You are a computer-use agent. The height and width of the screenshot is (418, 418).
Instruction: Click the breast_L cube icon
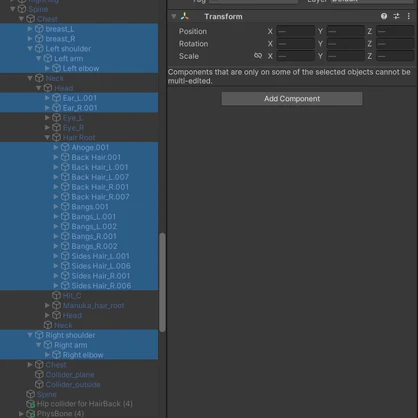(39, 29)
